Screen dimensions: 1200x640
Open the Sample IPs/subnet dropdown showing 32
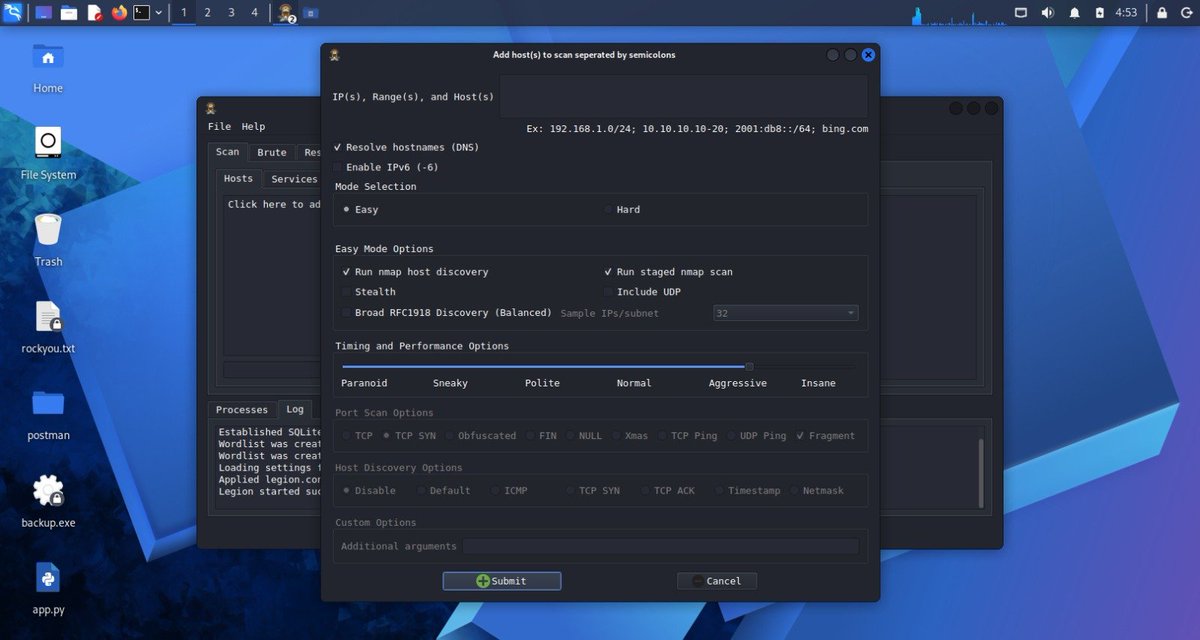click(x=785, y=313)
